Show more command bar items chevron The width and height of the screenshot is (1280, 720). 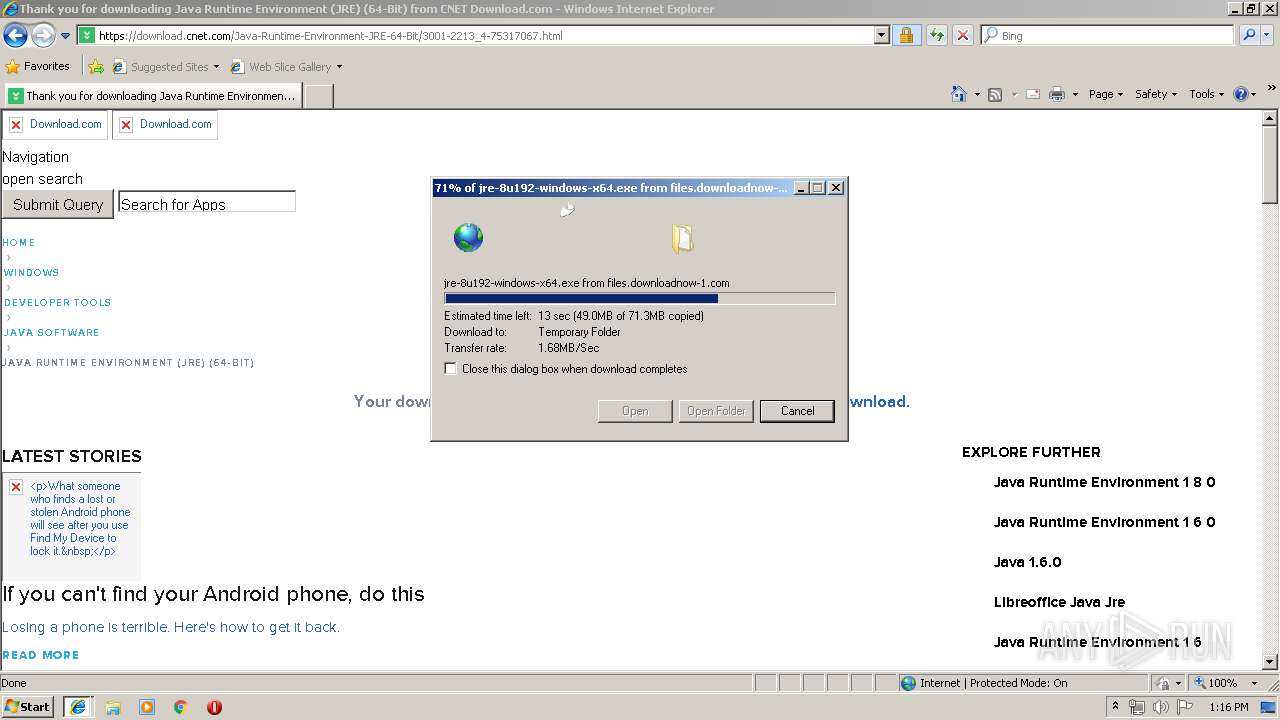(1272, 90)
